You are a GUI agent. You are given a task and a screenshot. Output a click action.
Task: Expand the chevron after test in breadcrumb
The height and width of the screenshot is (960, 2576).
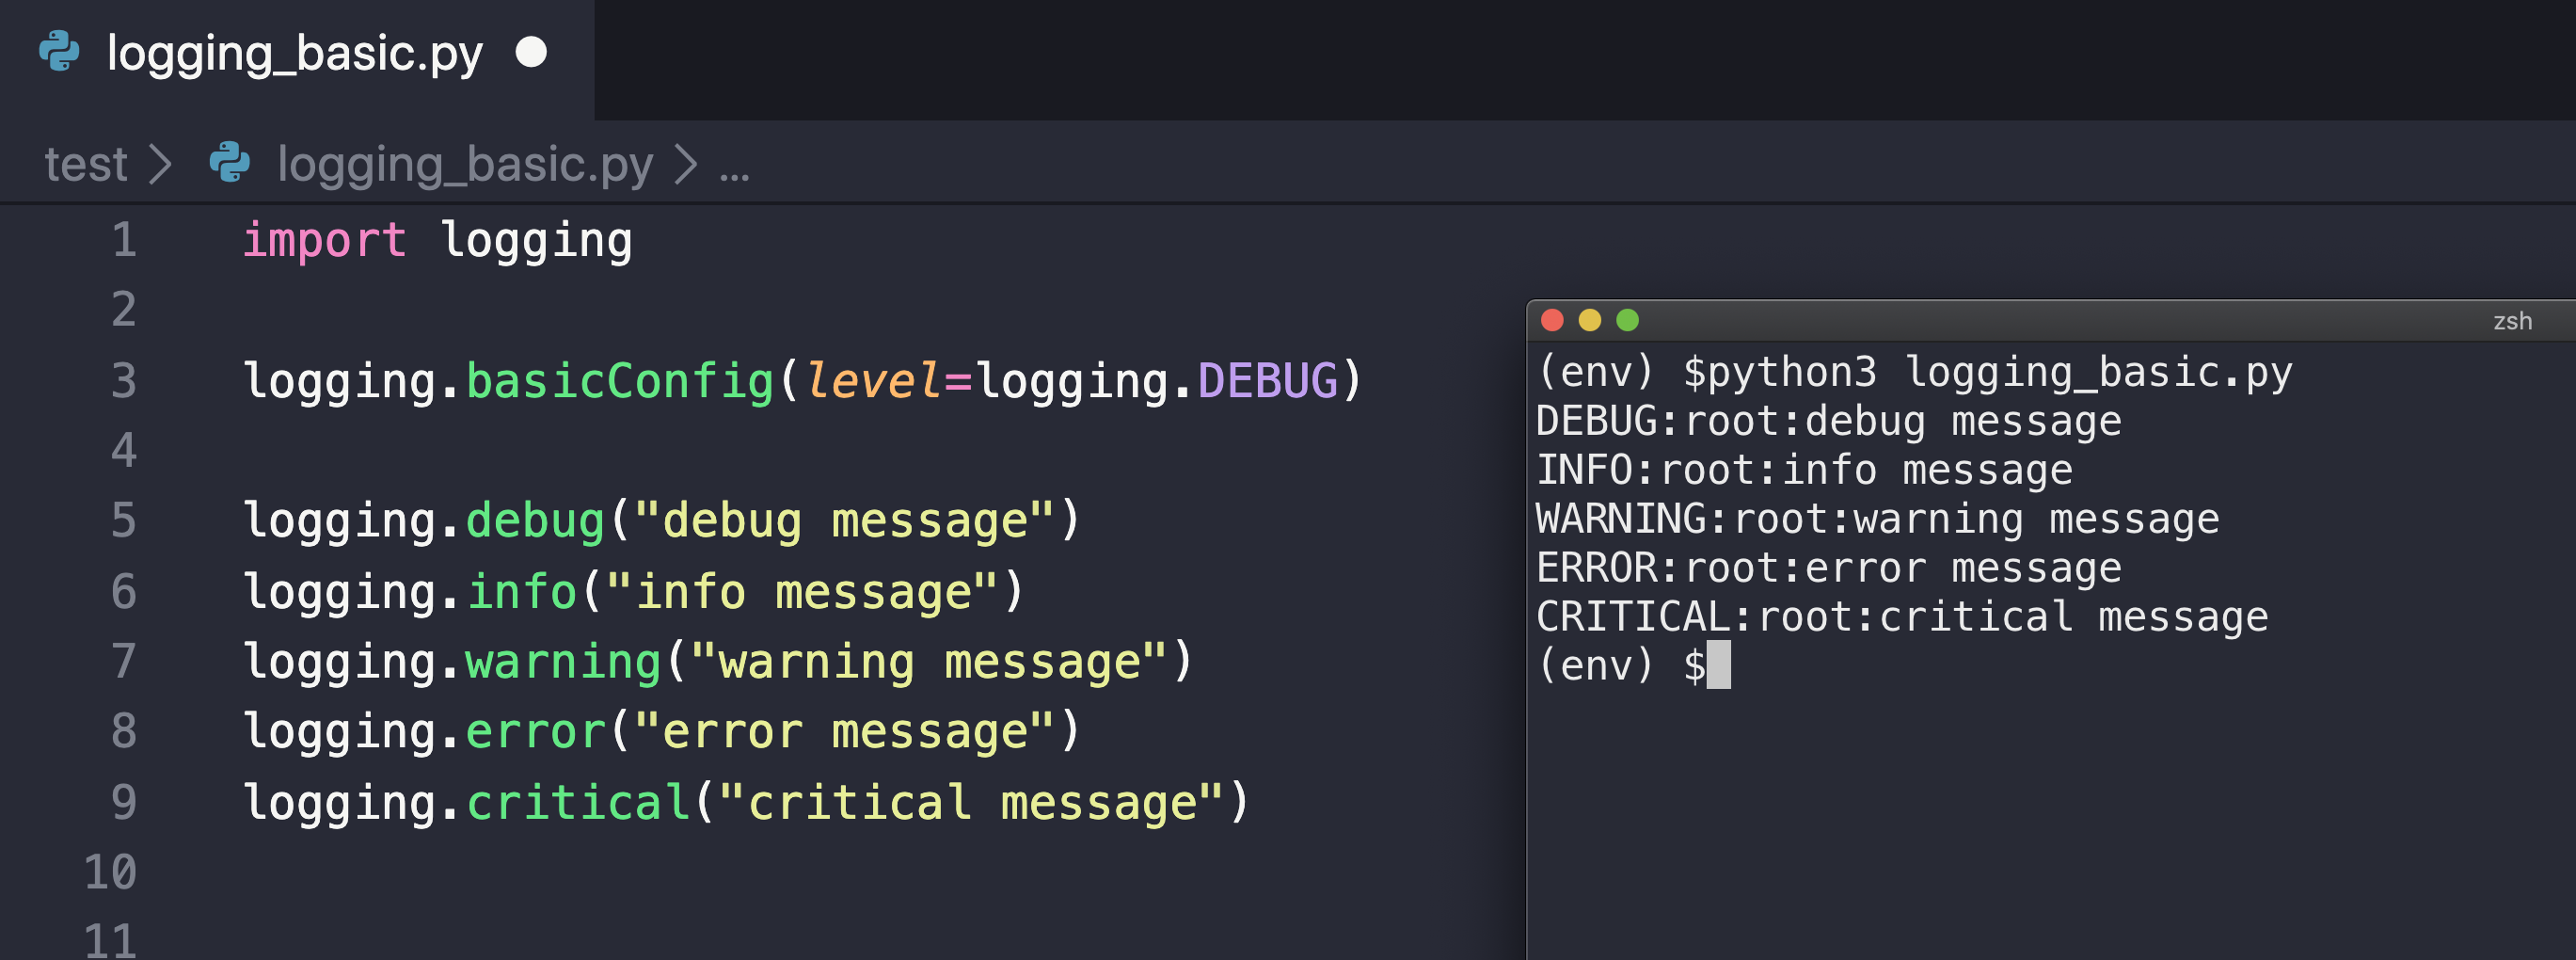coord(160,164)
